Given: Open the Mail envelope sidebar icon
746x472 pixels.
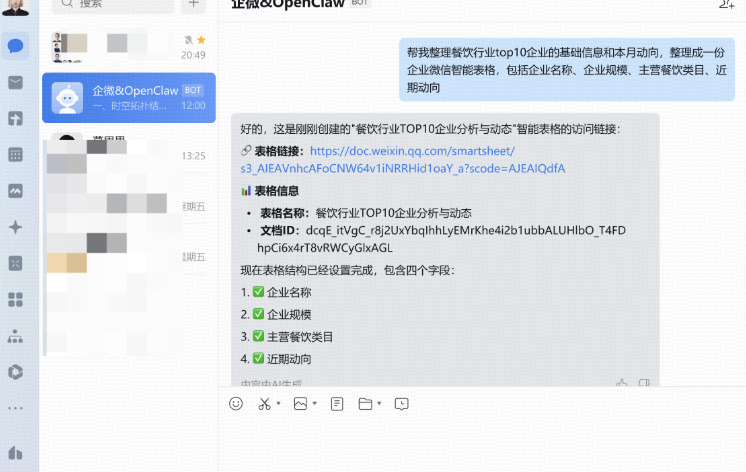Looking at the screenshot, I should pyautogui.click(x=15, y=82).
